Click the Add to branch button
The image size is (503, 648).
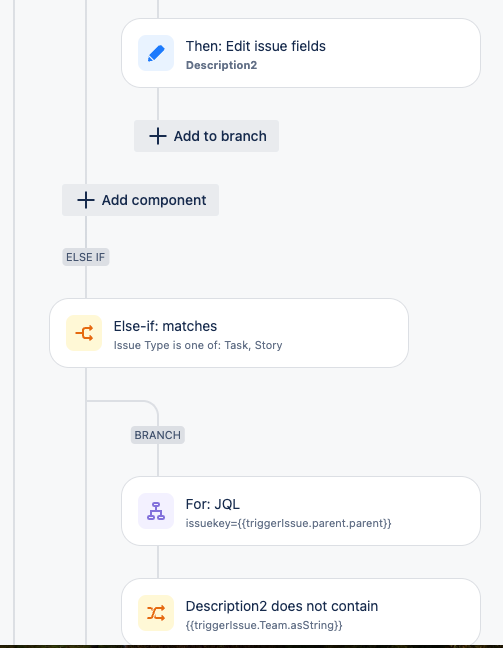tap(206, 136)
